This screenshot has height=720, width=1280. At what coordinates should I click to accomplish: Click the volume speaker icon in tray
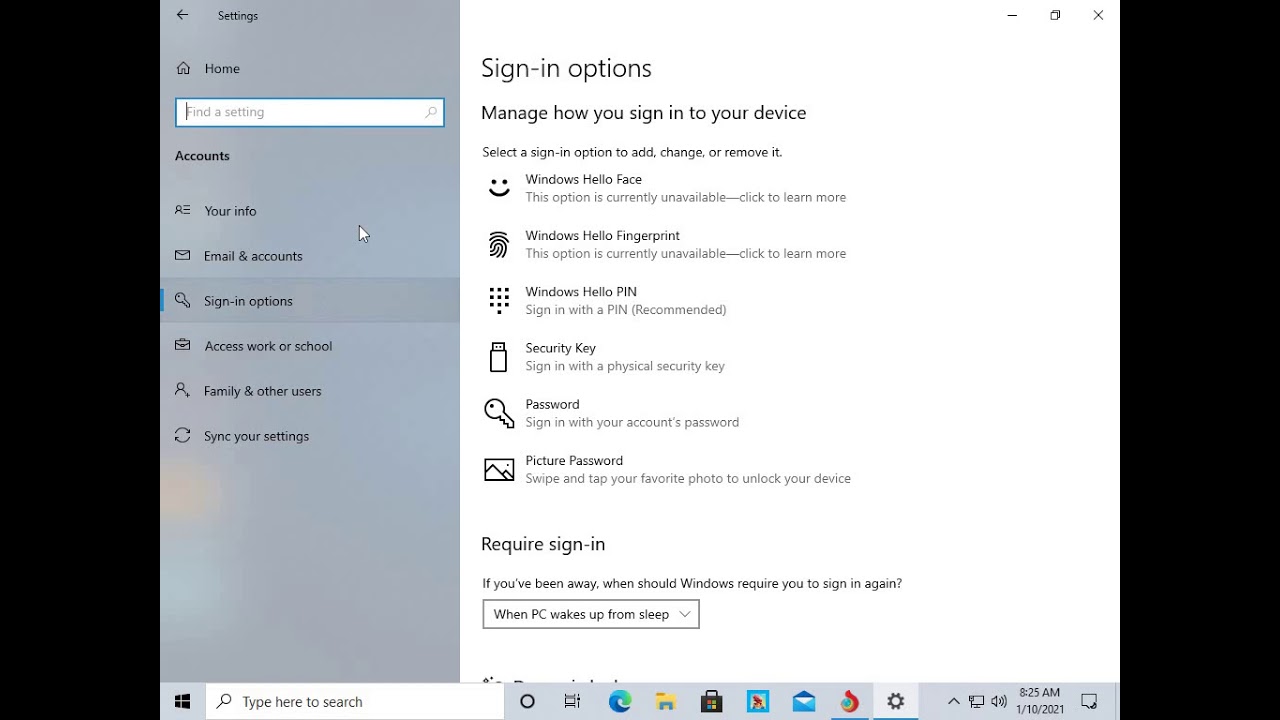point(999,702)
